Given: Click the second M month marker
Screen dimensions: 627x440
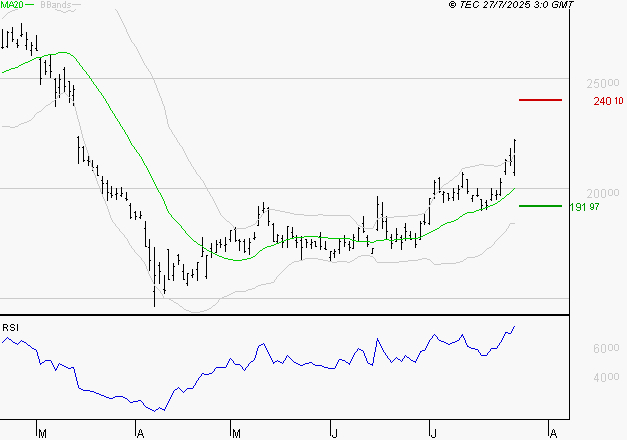Looking at the screenshot, I should coord(236,434).
